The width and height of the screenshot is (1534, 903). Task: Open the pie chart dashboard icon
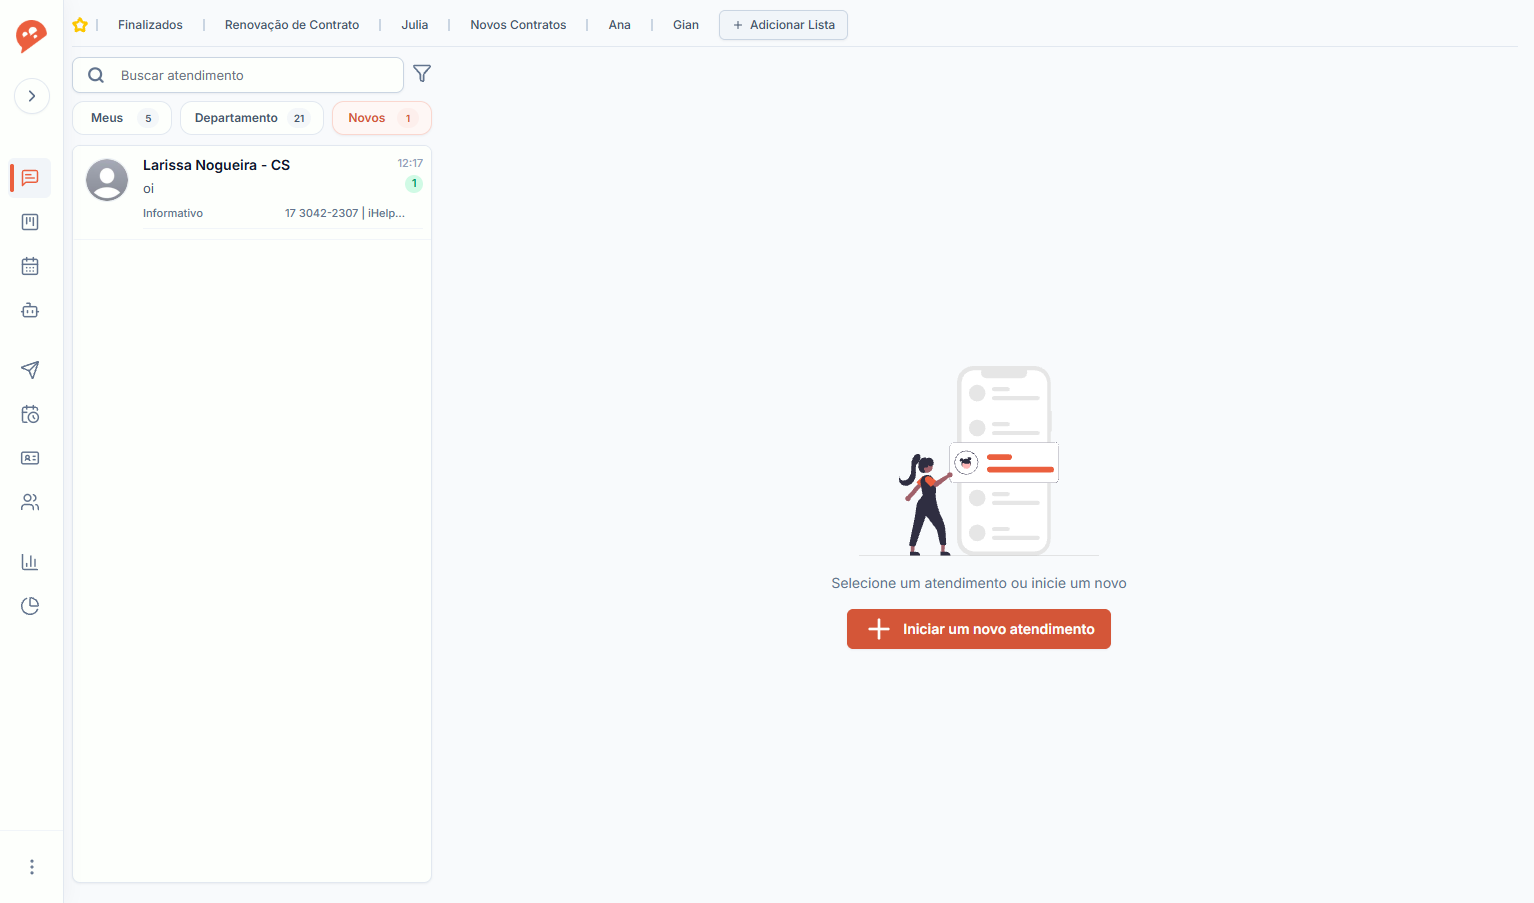pyautogui.click(x=30, y=606)
